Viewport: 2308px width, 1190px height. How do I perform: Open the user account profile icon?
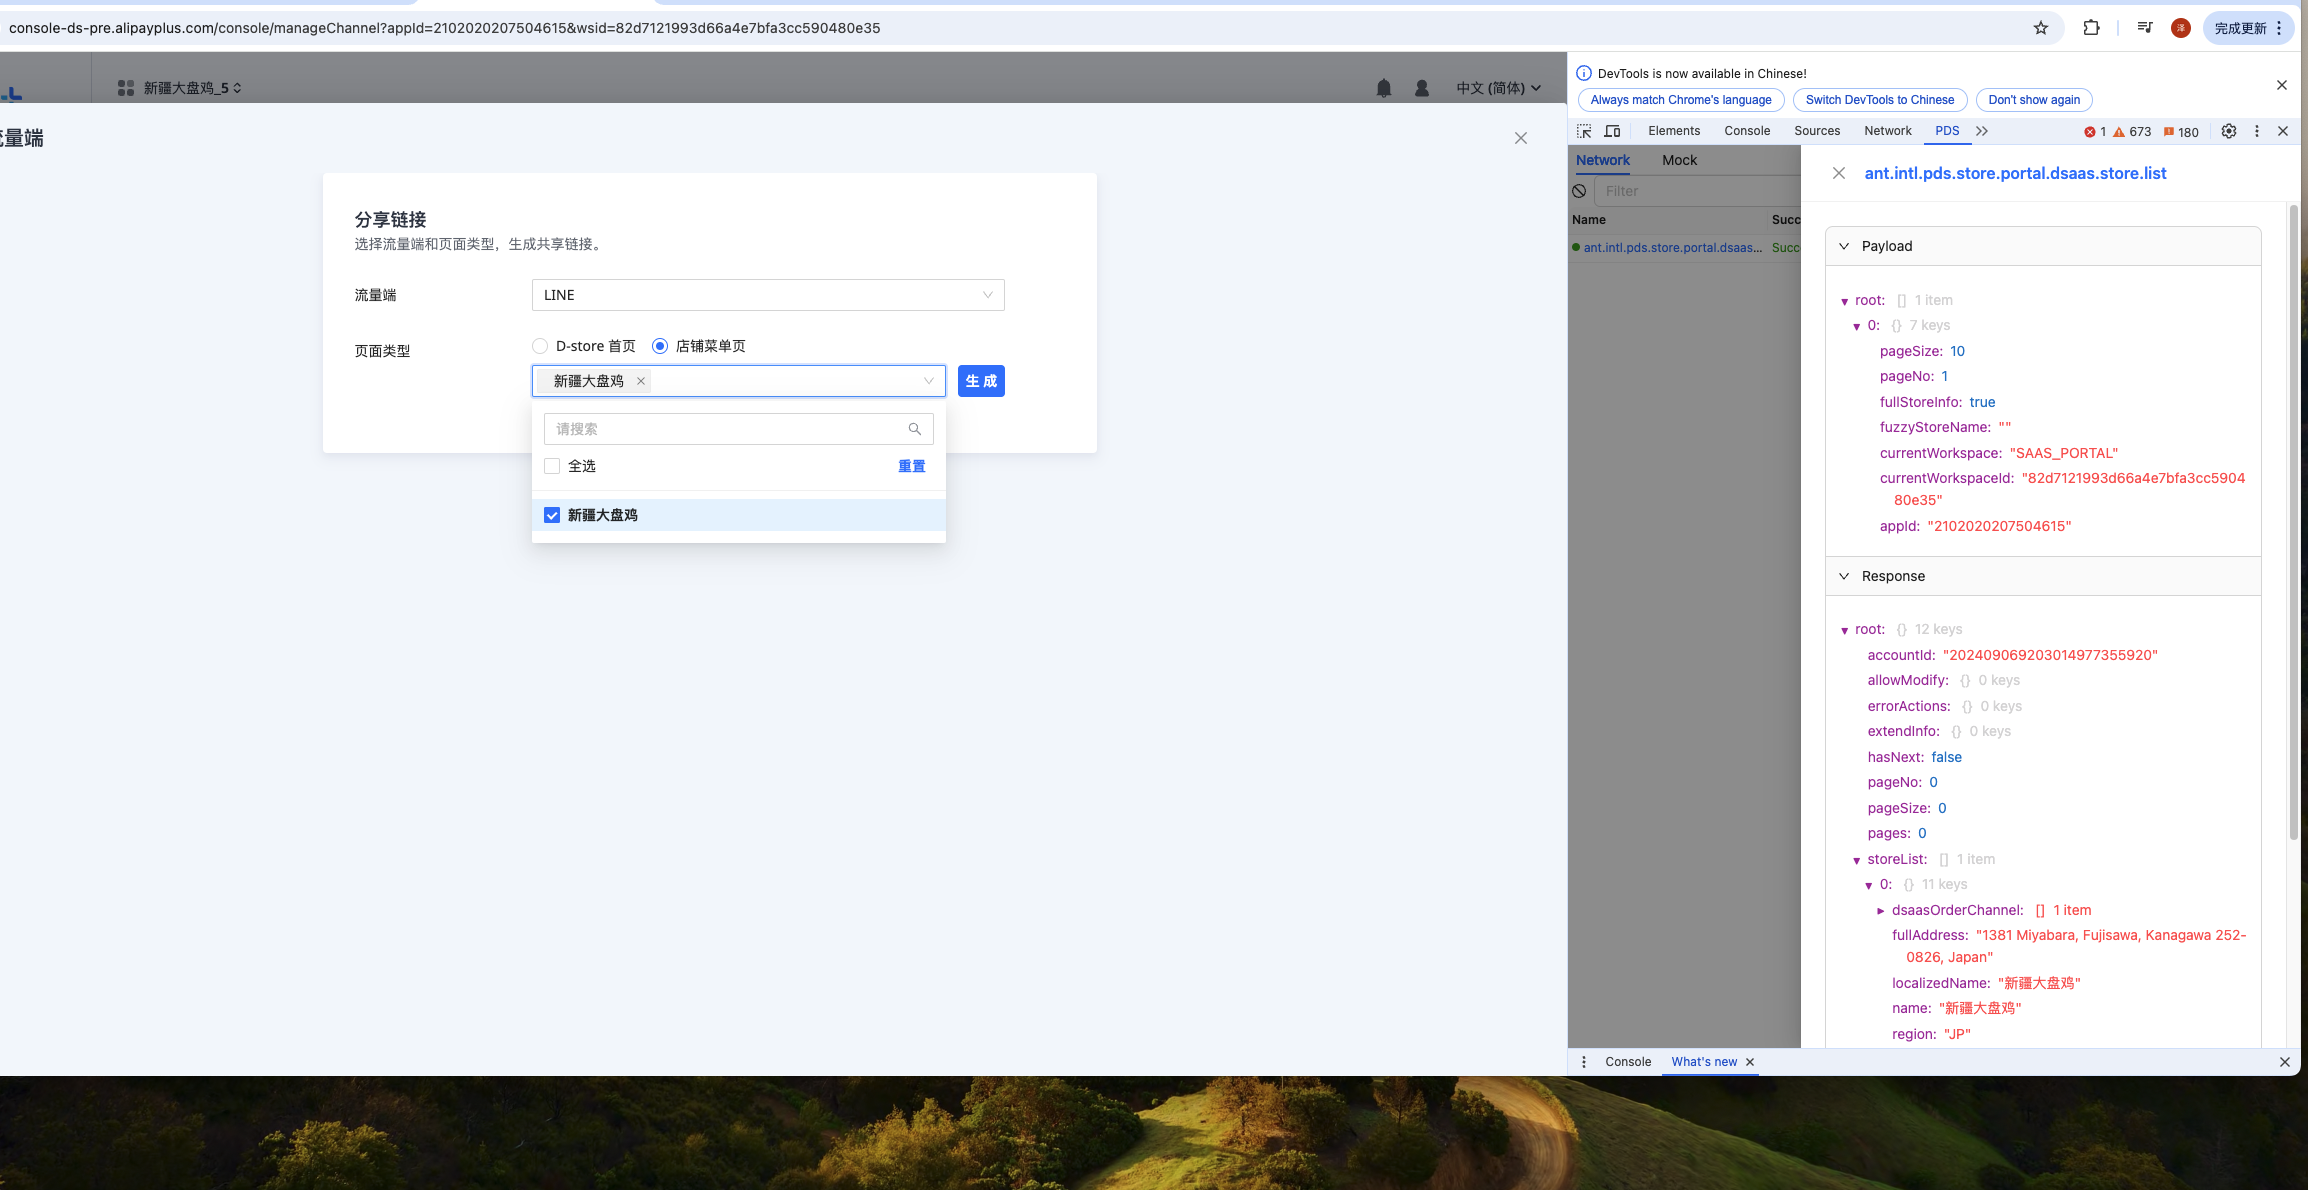1422,88
